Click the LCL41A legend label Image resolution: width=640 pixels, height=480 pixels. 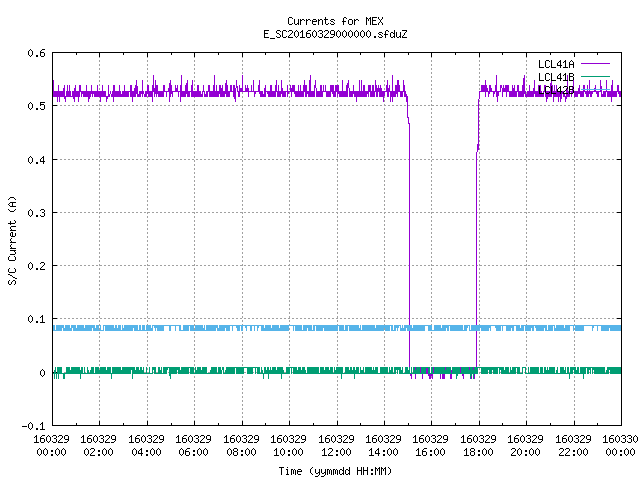coord(556,64)
